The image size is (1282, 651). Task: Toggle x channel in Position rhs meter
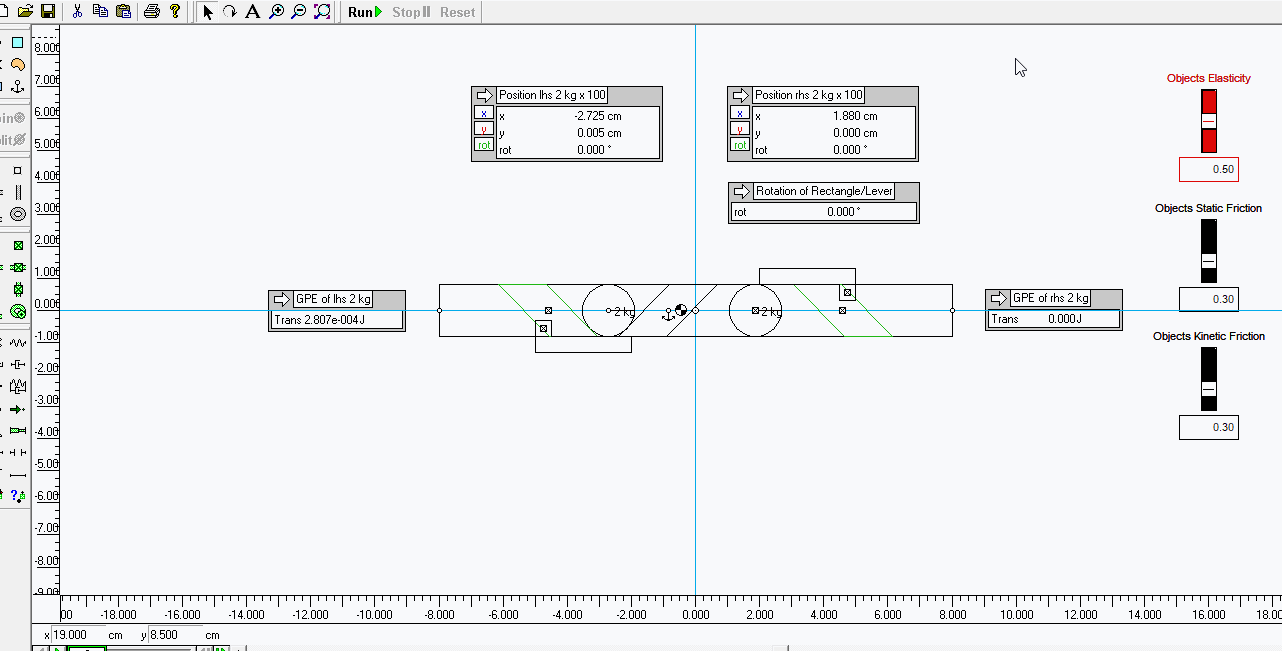tap(740, 113)
